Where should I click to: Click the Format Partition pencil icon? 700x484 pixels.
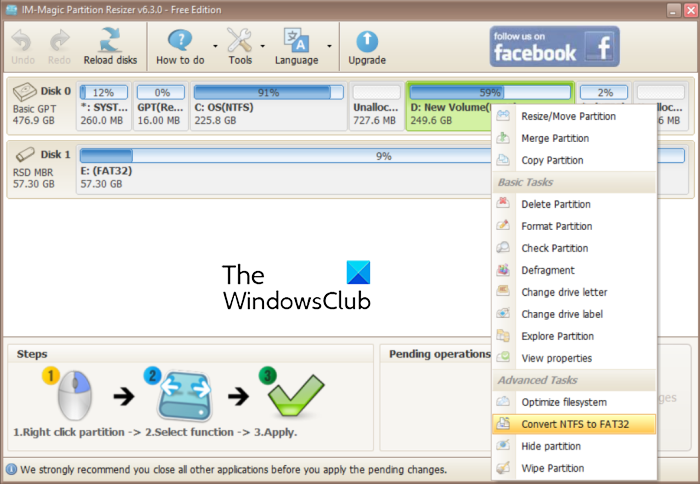point(503,225)
